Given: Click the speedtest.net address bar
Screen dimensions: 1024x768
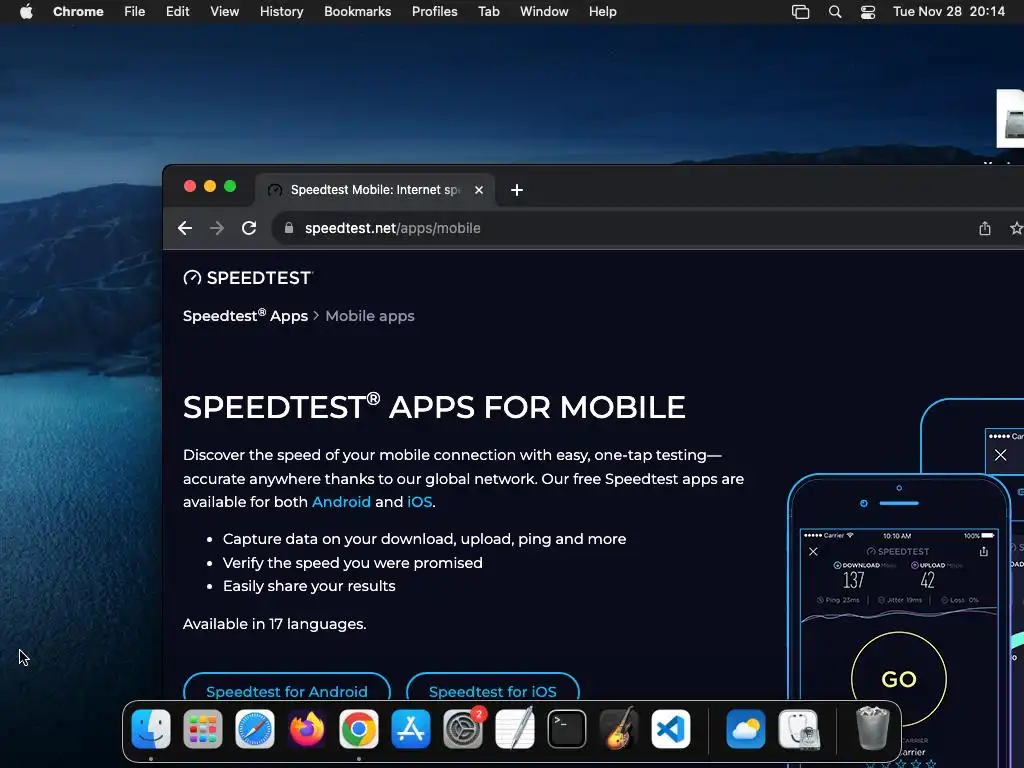Looking at the screenshot, I should click(x=392, y=228).
